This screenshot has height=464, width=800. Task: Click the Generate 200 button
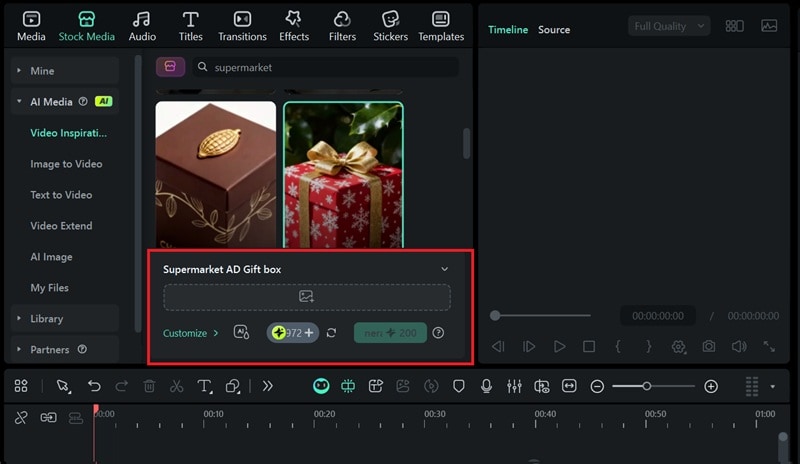(x=390, y=333)
